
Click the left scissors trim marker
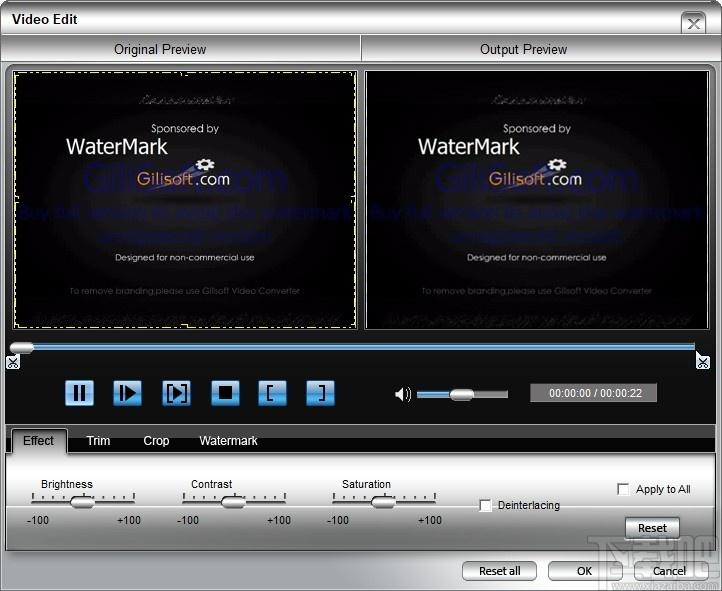pos(13,362)
